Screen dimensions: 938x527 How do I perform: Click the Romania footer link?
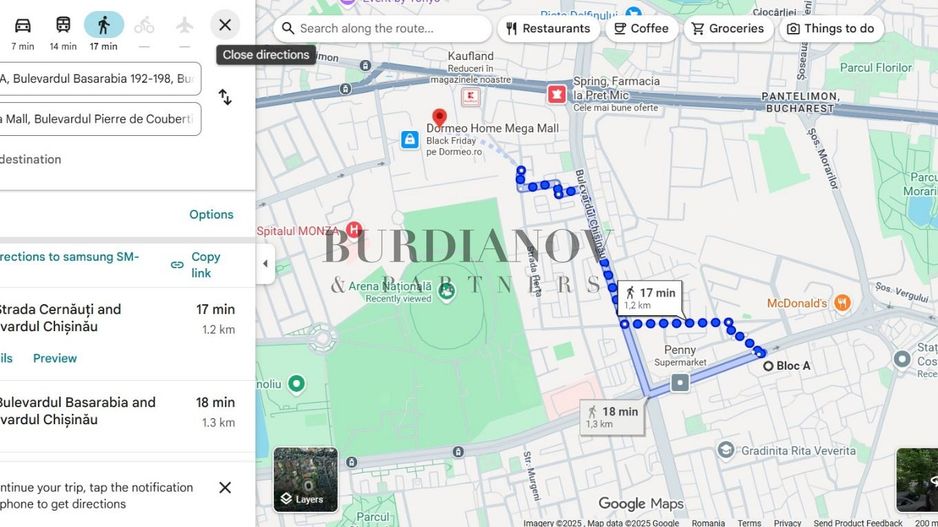click(708, 523)
